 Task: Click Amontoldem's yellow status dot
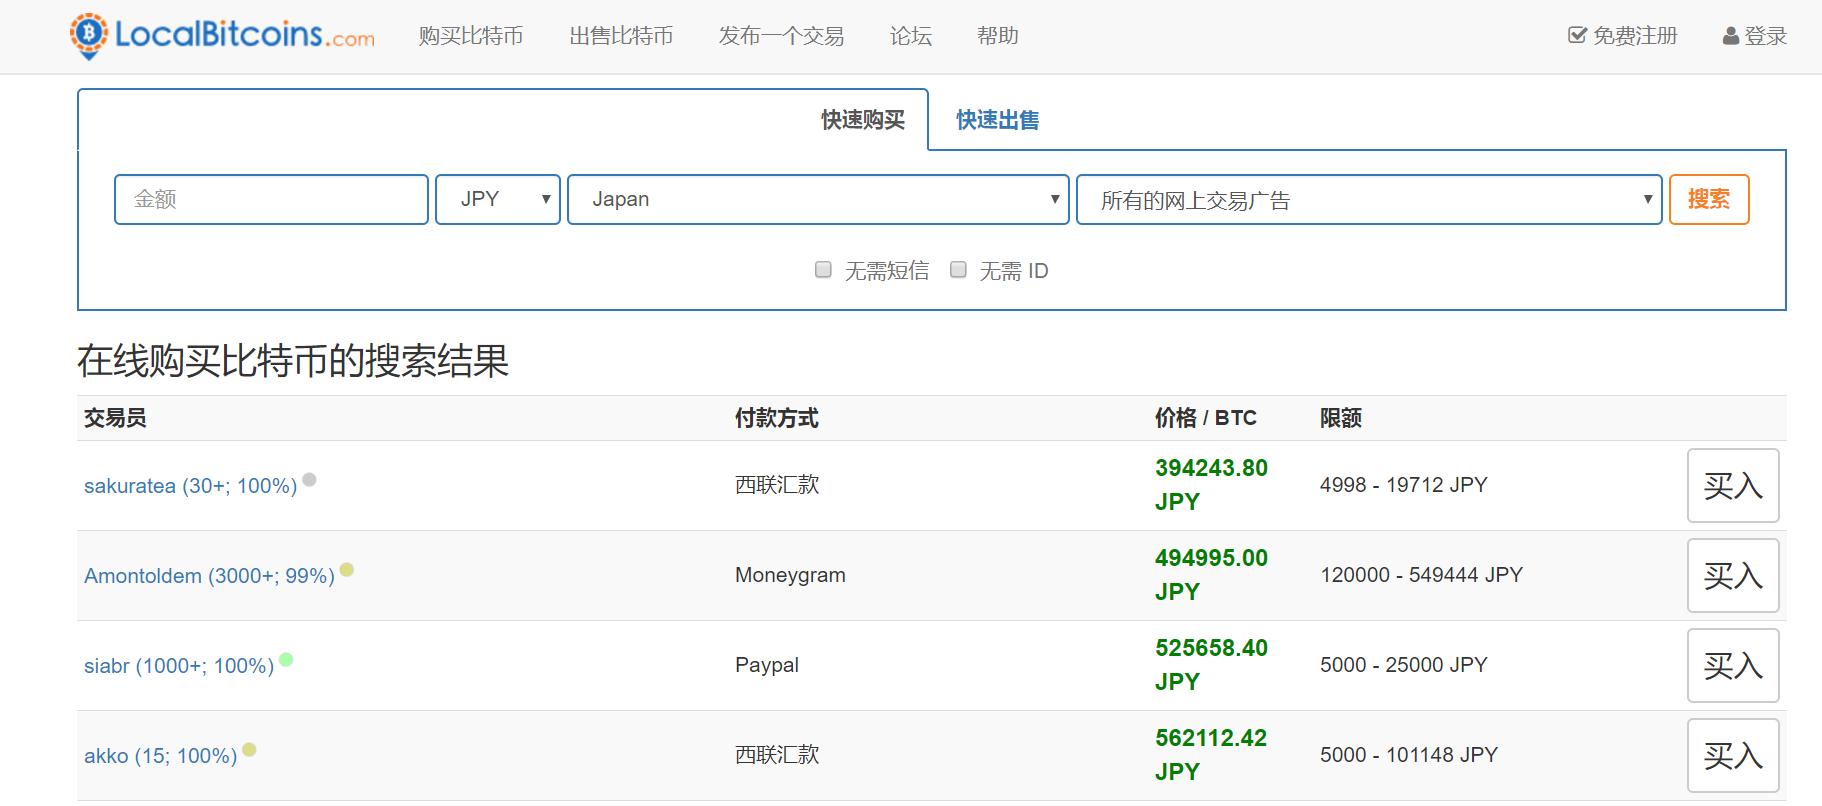[x=347, y=570]
